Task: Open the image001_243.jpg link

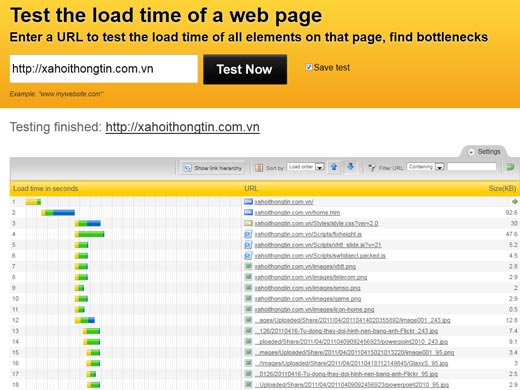Action: tap(353, 320)
